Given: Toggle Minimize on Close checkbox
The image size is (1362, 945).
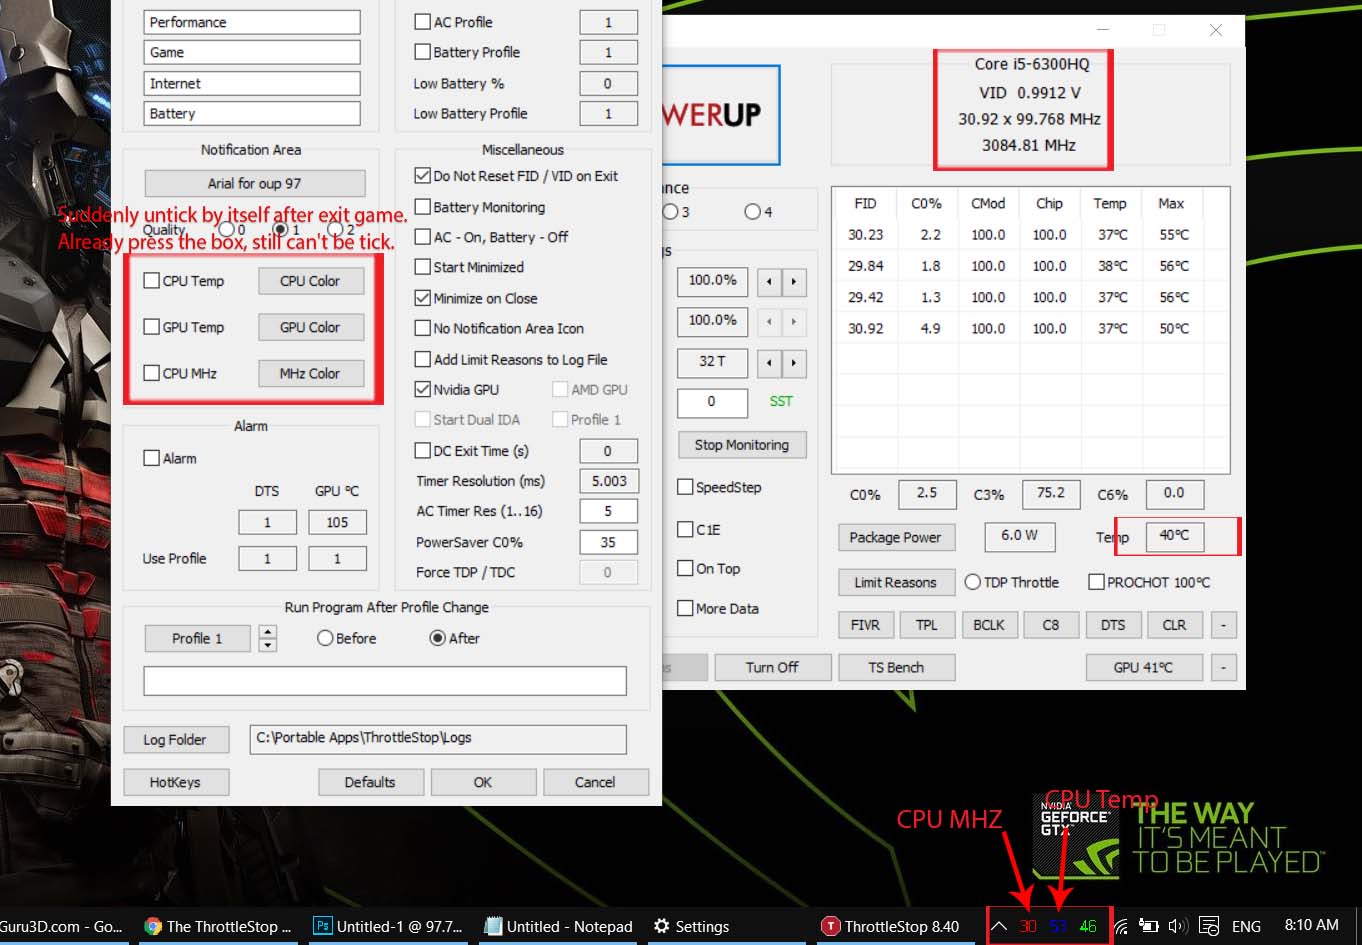Looking at the screenshot, I should pos(423,298).
